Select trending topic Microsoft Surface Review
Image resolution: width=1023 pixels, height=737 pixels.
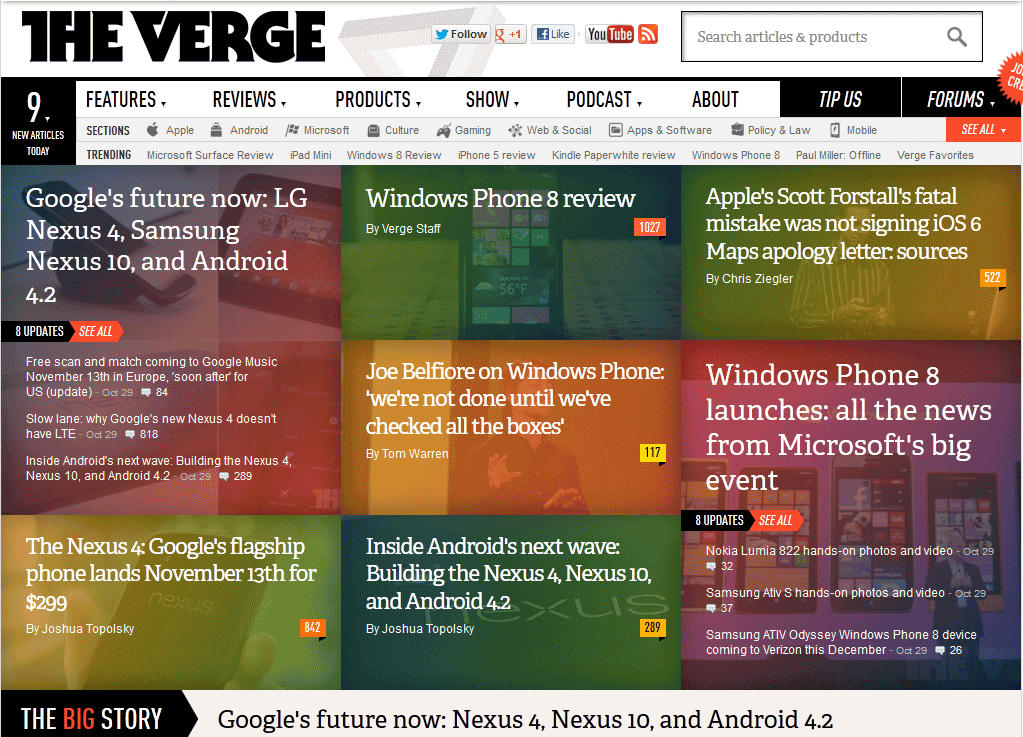tap(210, 155)
